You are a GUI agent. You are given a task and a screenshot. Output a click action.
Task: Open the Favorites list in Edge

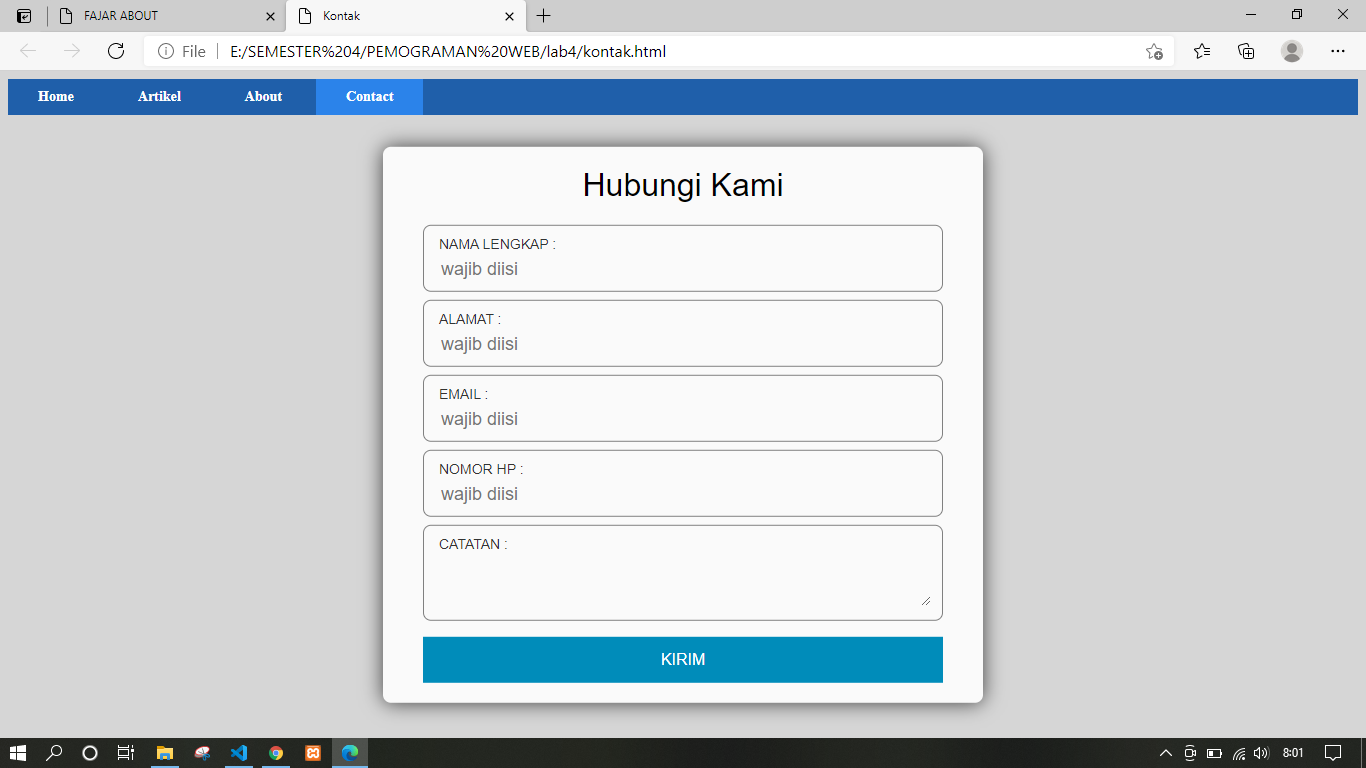tap(1201, 51)
